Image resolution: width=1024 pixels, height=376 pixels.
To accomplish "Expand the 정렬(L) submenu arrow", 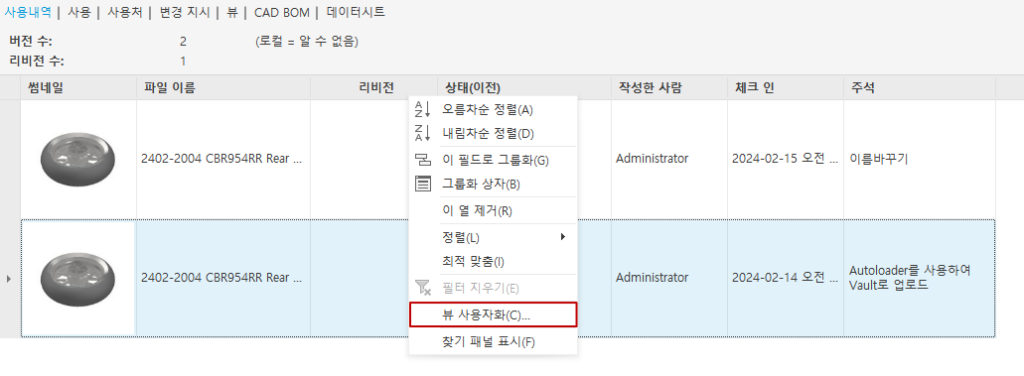I will (563, 236).
